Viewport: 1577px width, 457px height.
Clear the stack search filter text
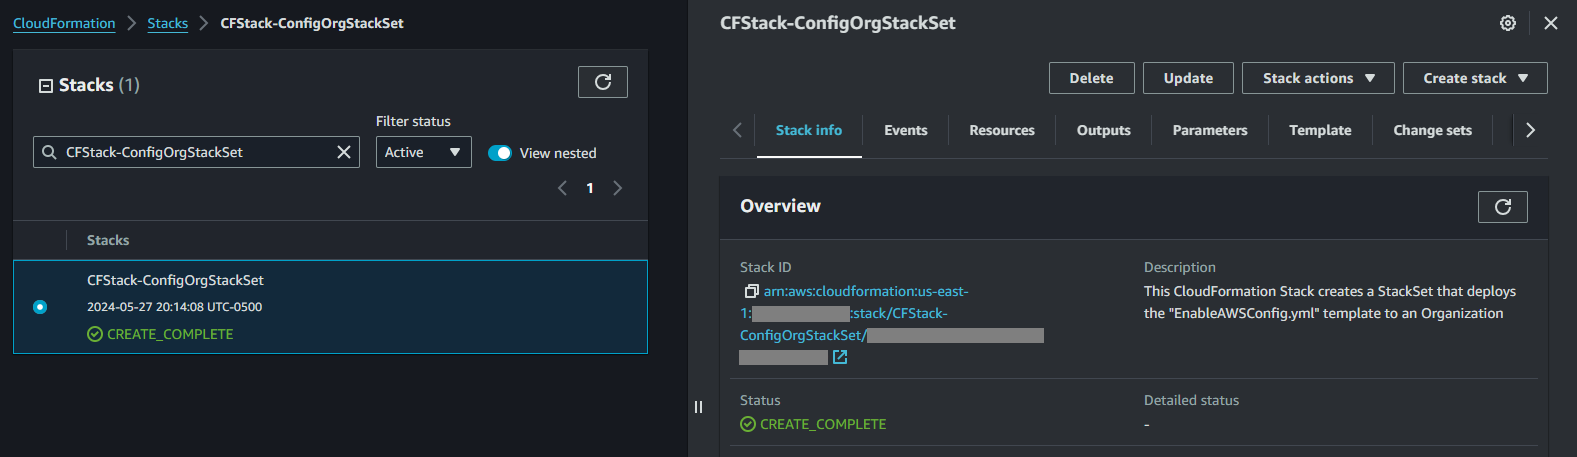344,152
